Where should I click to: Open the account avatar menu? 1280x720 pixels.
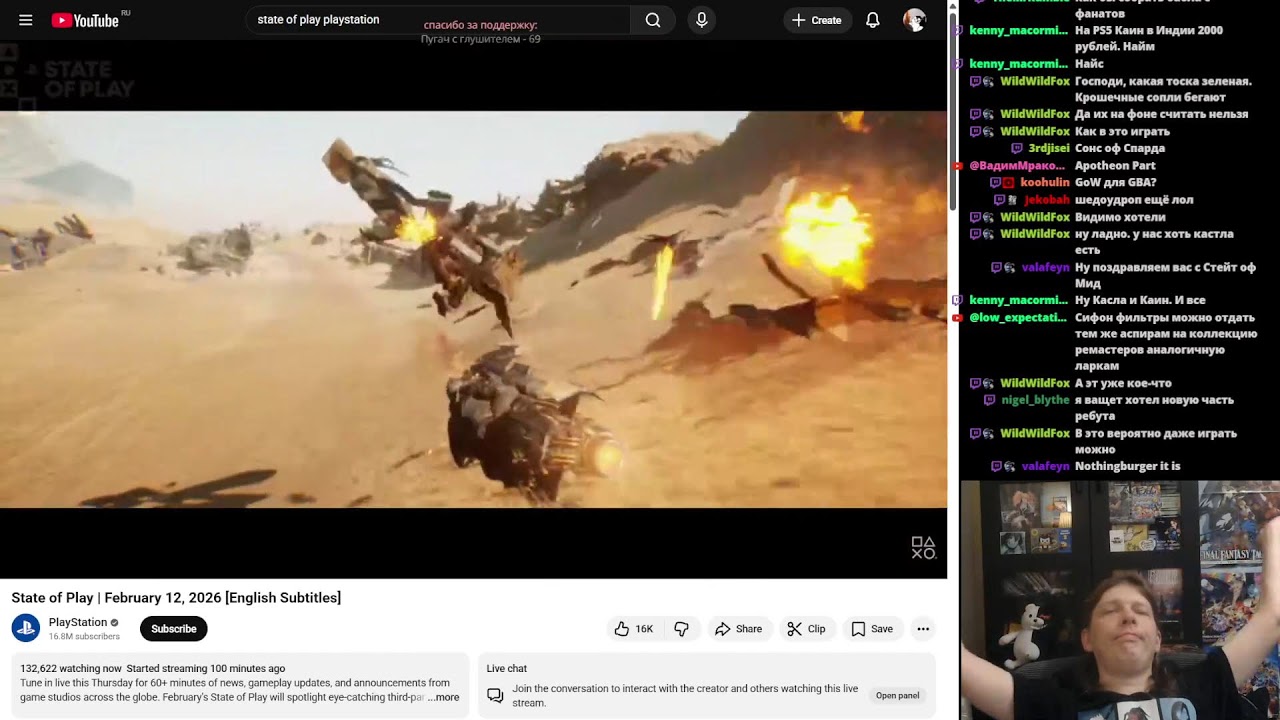914,20
